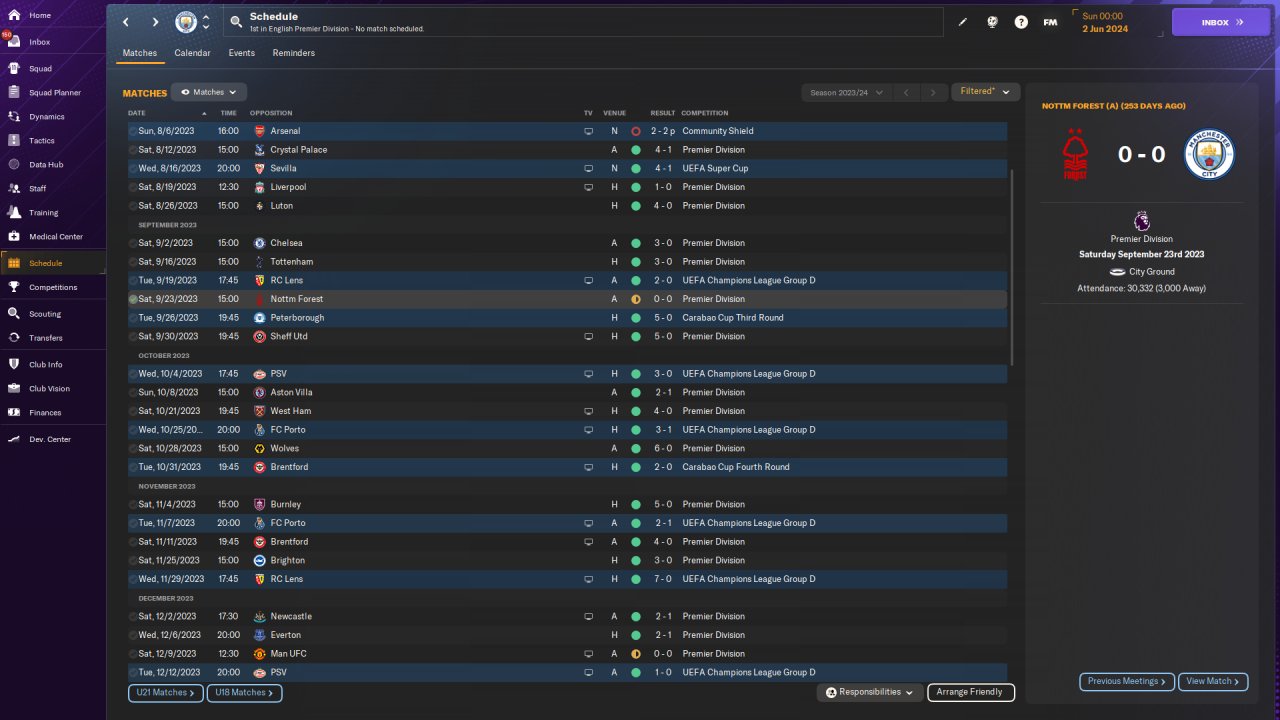
Task: Open the Aston Villa opposition link
Action: click(291, 392)
